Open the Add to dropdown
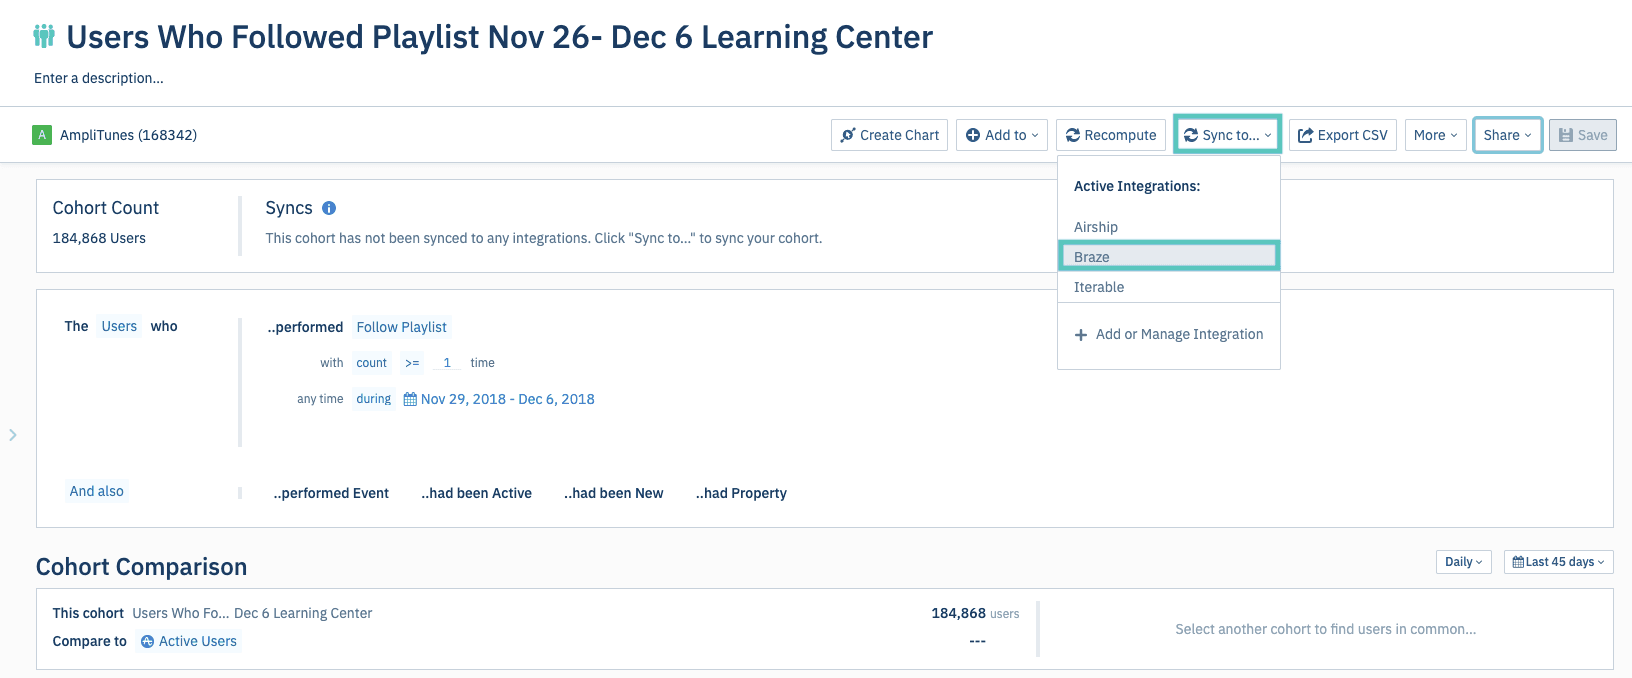Screen dimensions: 1632x678 1002,135
